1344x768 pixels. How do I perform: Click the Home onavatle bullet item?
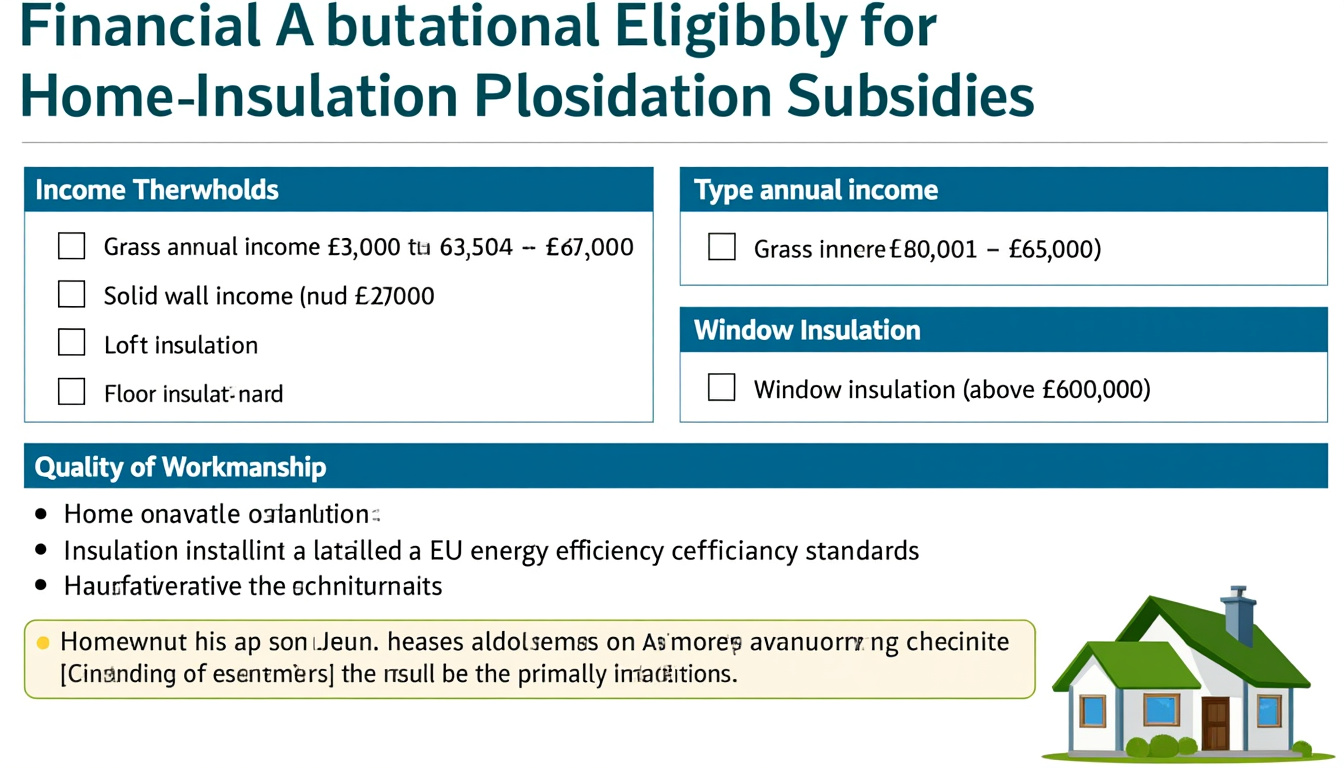pyautogui.click(x=221, y=514)
